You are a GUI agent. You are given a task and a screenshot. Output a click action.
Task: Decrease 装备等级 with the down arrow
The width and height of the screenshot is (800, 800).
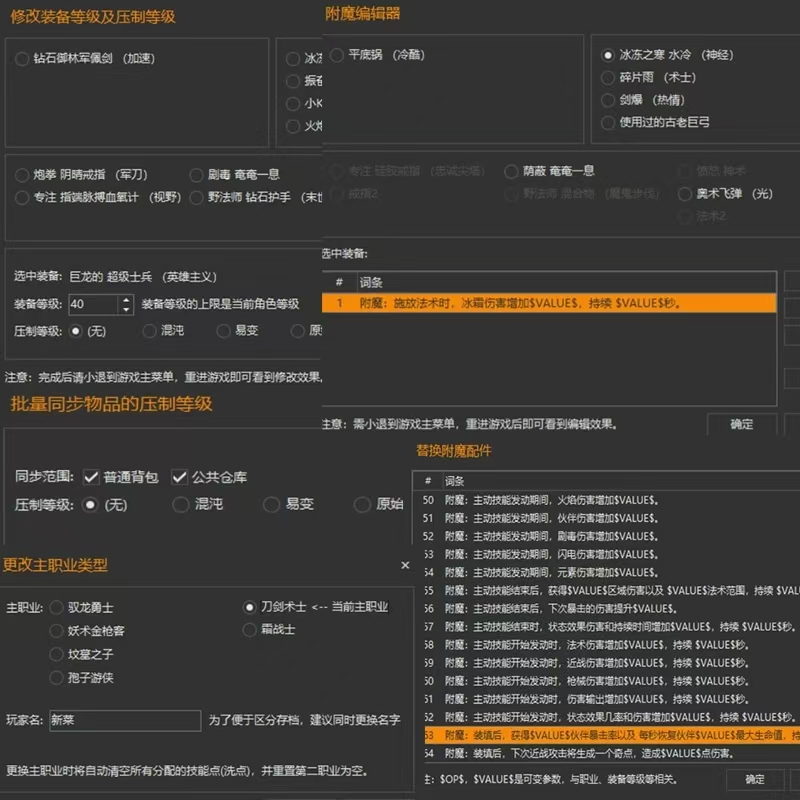click(126, 310)
